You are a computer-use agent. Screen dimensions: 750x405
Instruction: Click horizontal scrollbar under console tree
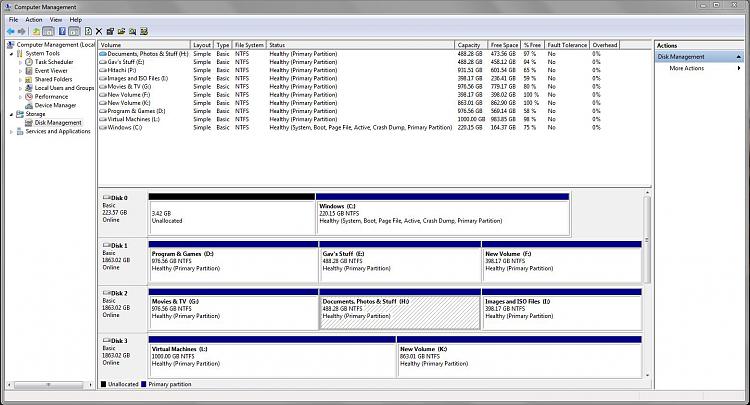coord(49,384)
